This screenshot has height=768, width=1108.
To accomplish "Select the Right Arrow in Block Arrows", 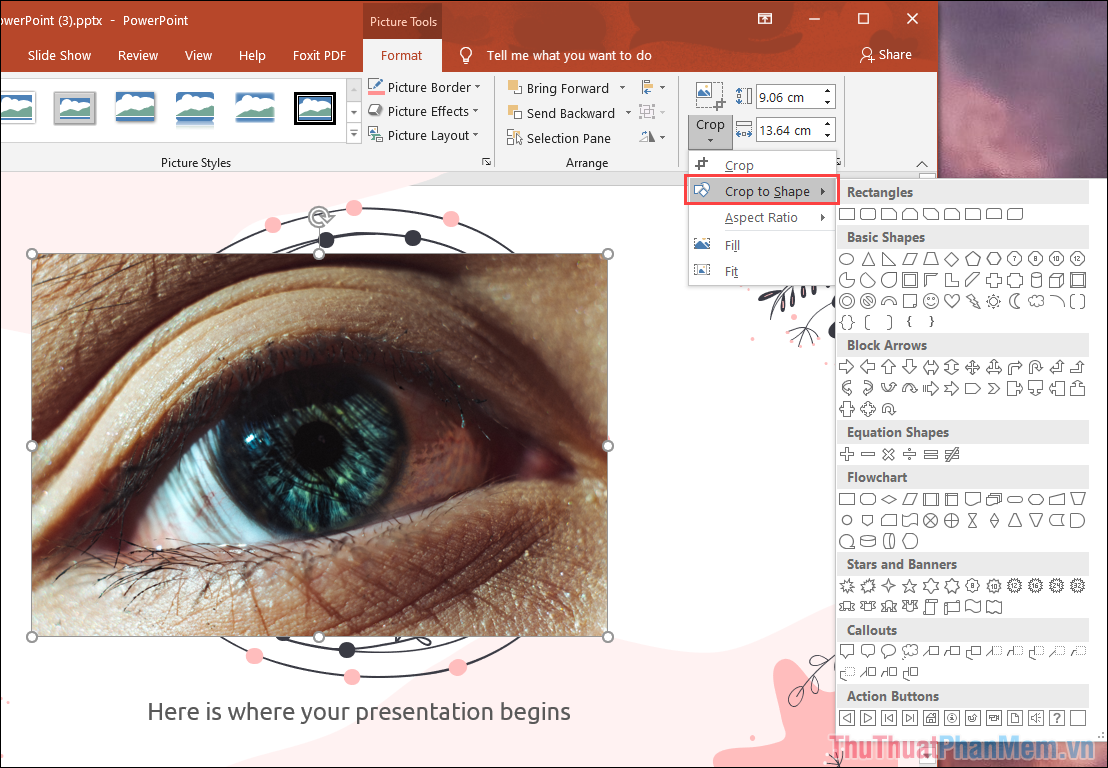I will [x=847, y=366].
